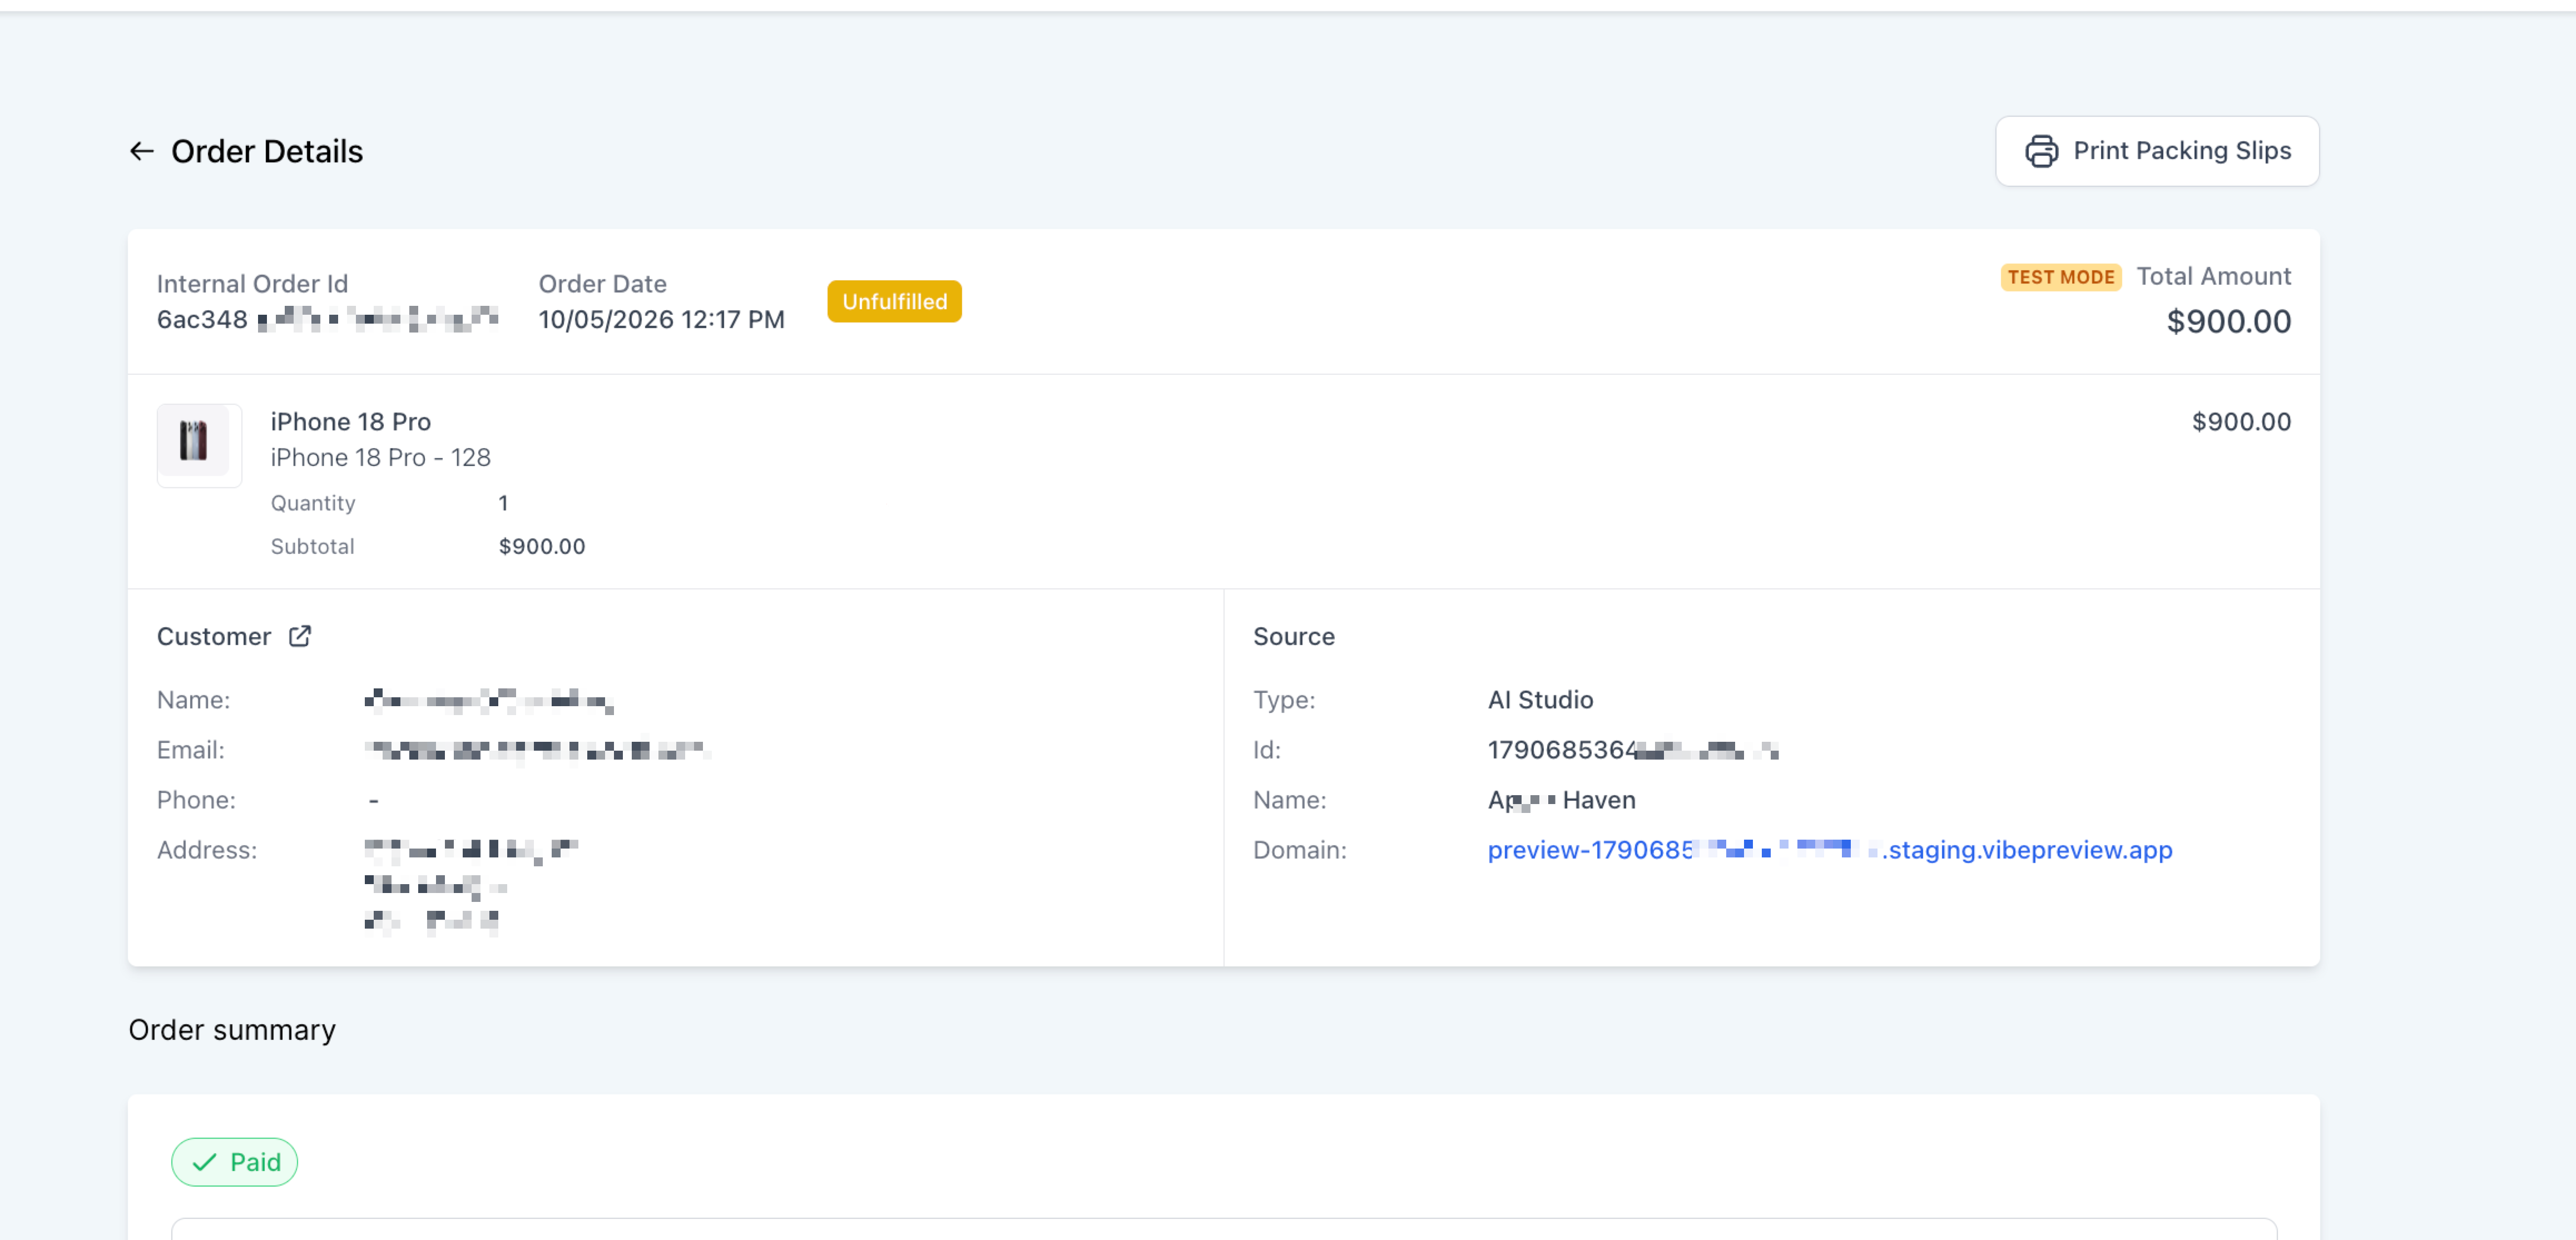Image resolution: width=2576 pixels, height=1240 pixels.
Task: Click Print Packing Slips button
Action: [x=2157, y=151]
